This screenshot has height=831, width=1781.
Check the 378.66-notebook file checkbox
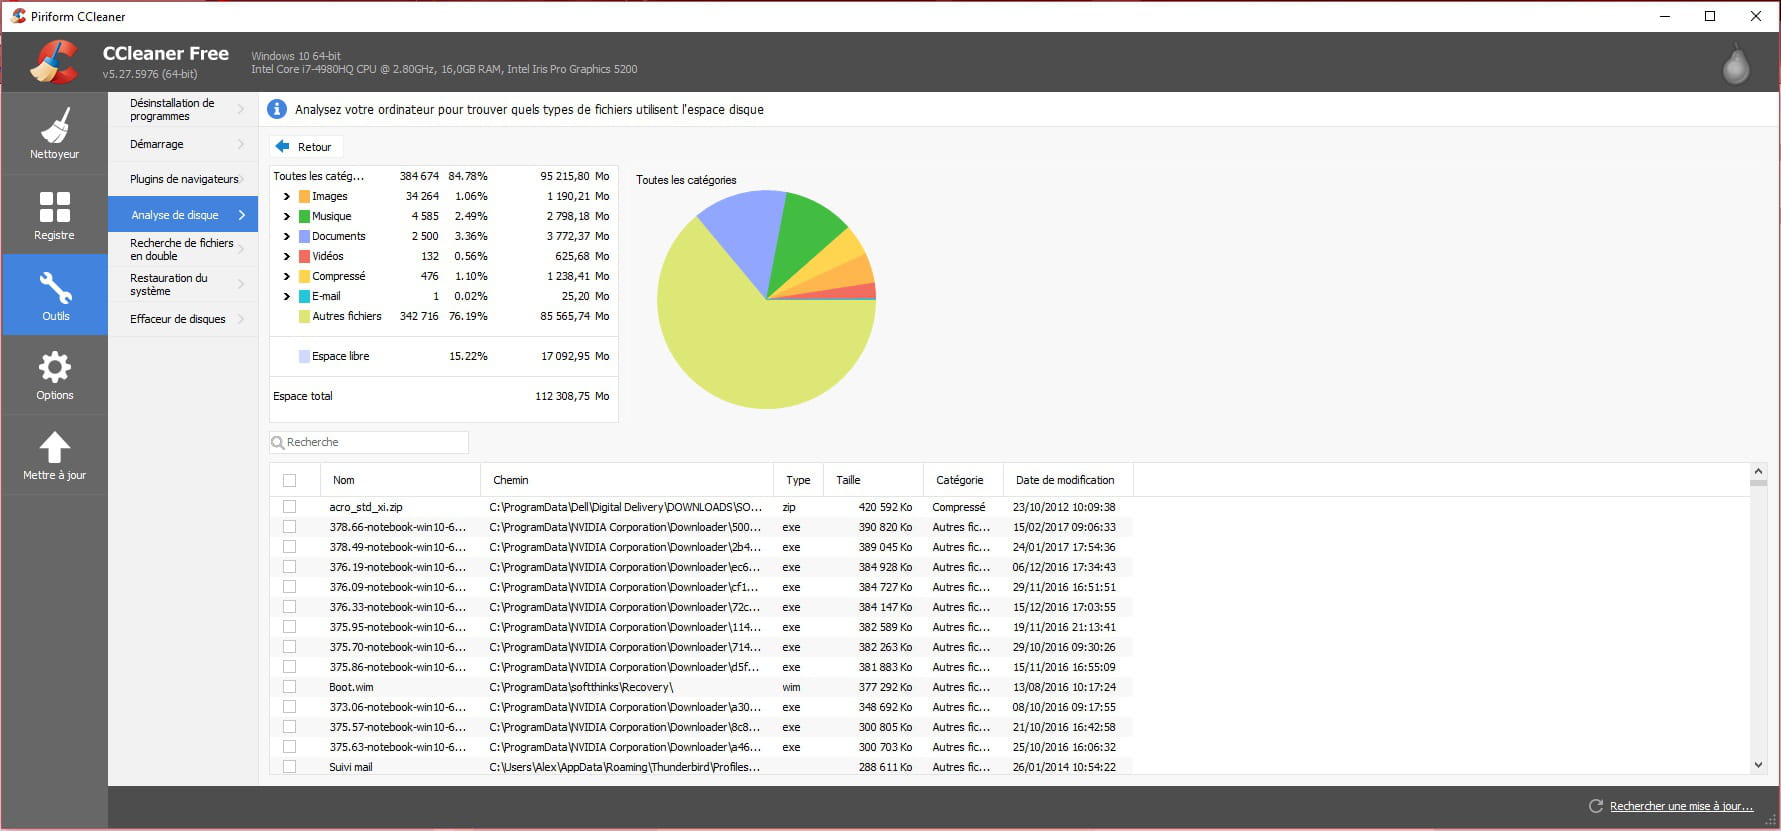coord(289,527)
